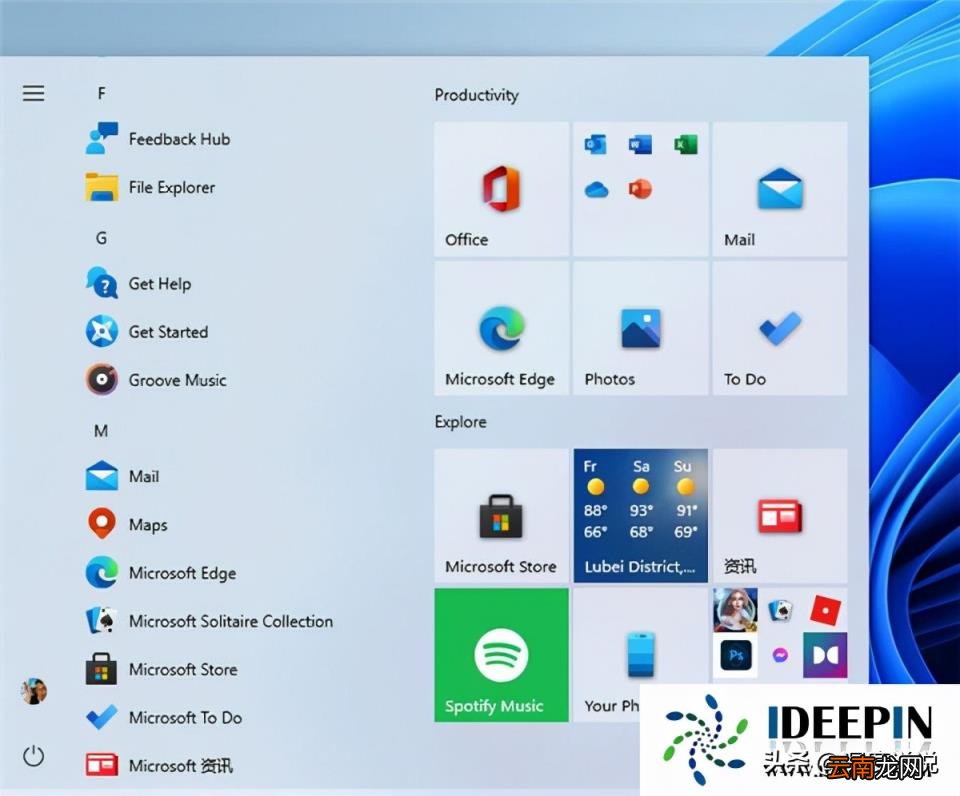
Task: Launch File Explorer from the app list
Action: 151,187
